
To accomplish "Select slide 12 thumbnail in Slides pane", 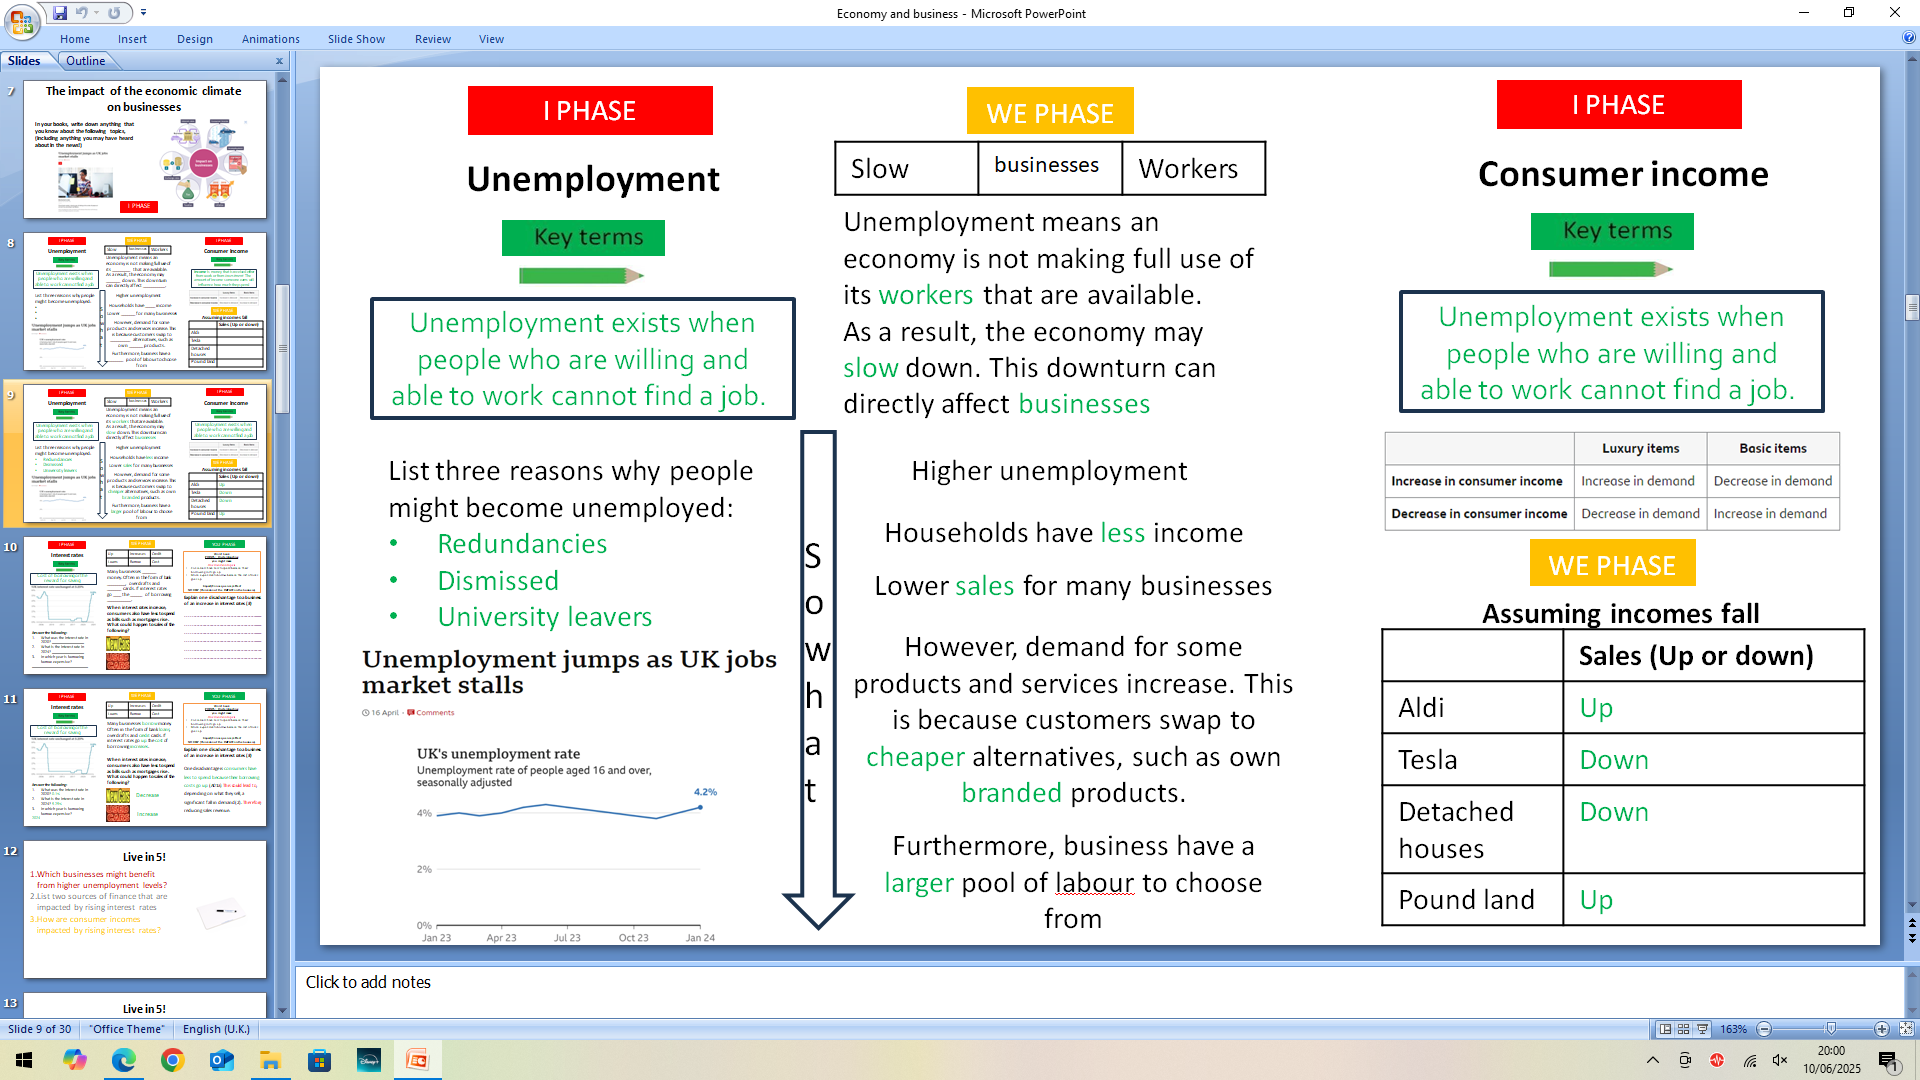I will coord(144,908).
